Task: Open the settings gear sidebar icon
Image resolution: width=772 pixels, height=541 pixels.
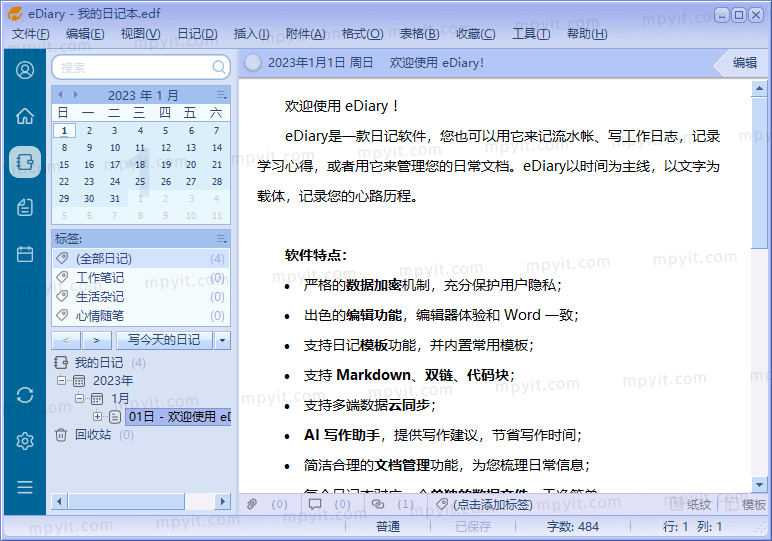Action: pyautogui.click(x=25, y=441)
